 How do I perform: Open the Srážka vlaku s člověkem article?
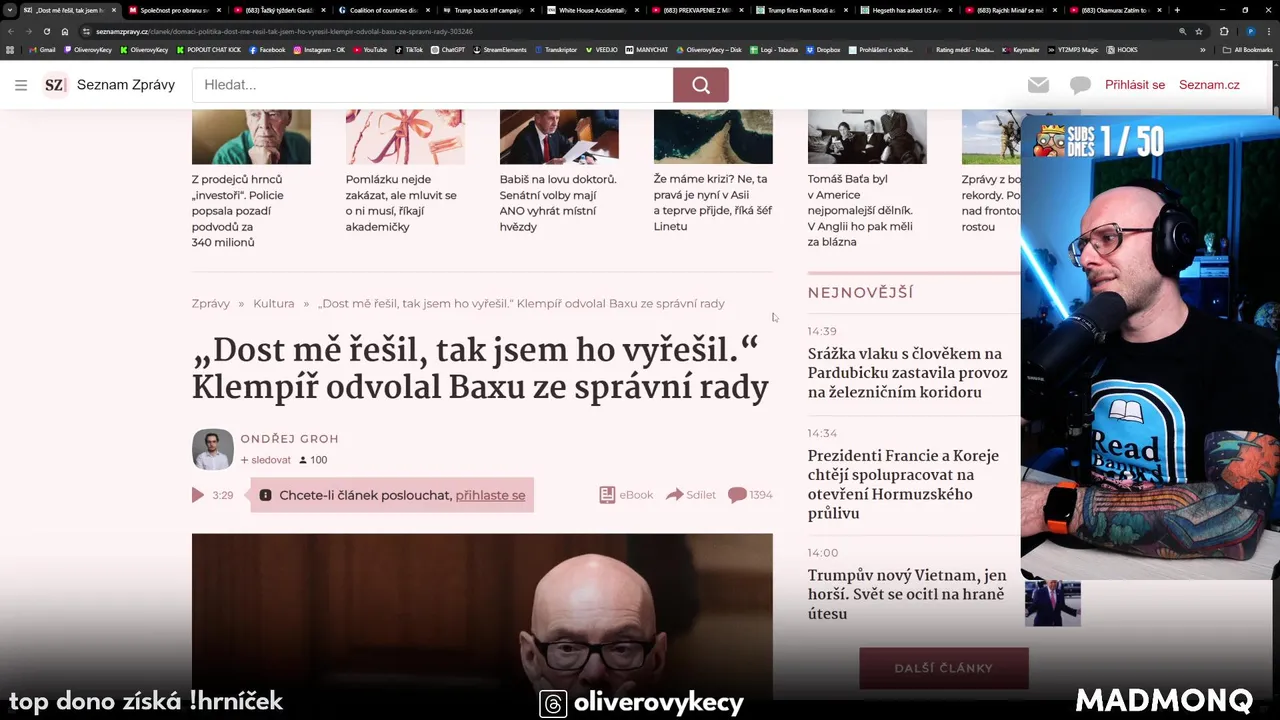tap(907, 373)
